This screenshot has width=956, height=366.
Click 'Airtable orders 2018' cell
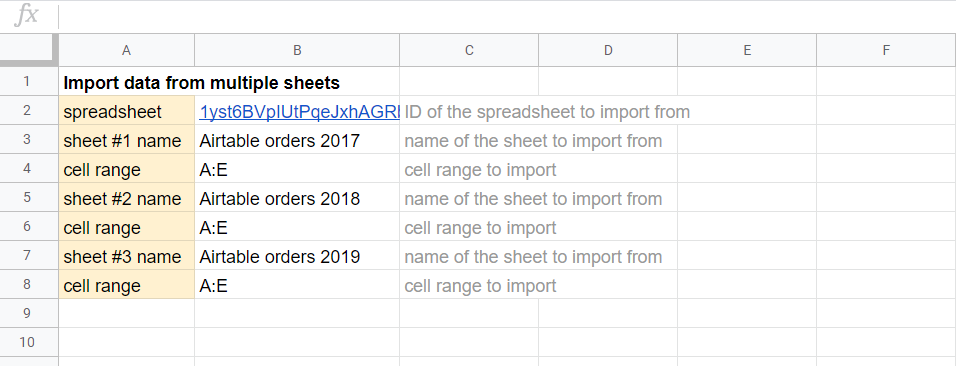297,198
